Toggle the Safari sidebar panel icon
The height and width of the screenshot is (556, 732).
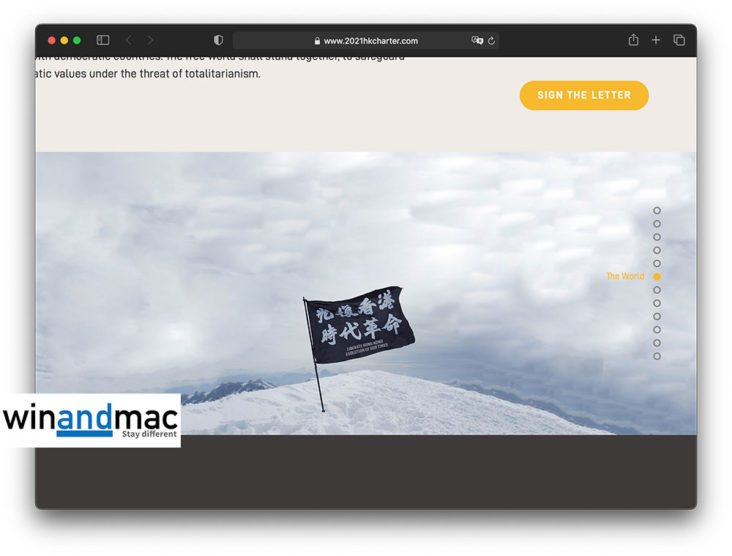coord(103,40)
